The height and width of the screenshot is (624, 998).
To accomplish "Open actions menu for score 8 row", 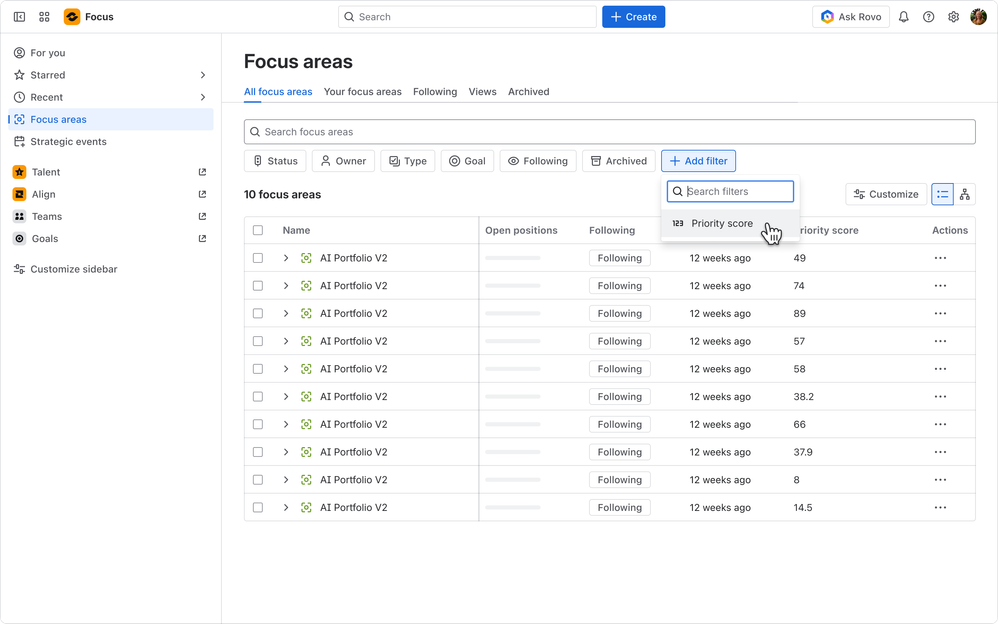I will coord(940,479).
